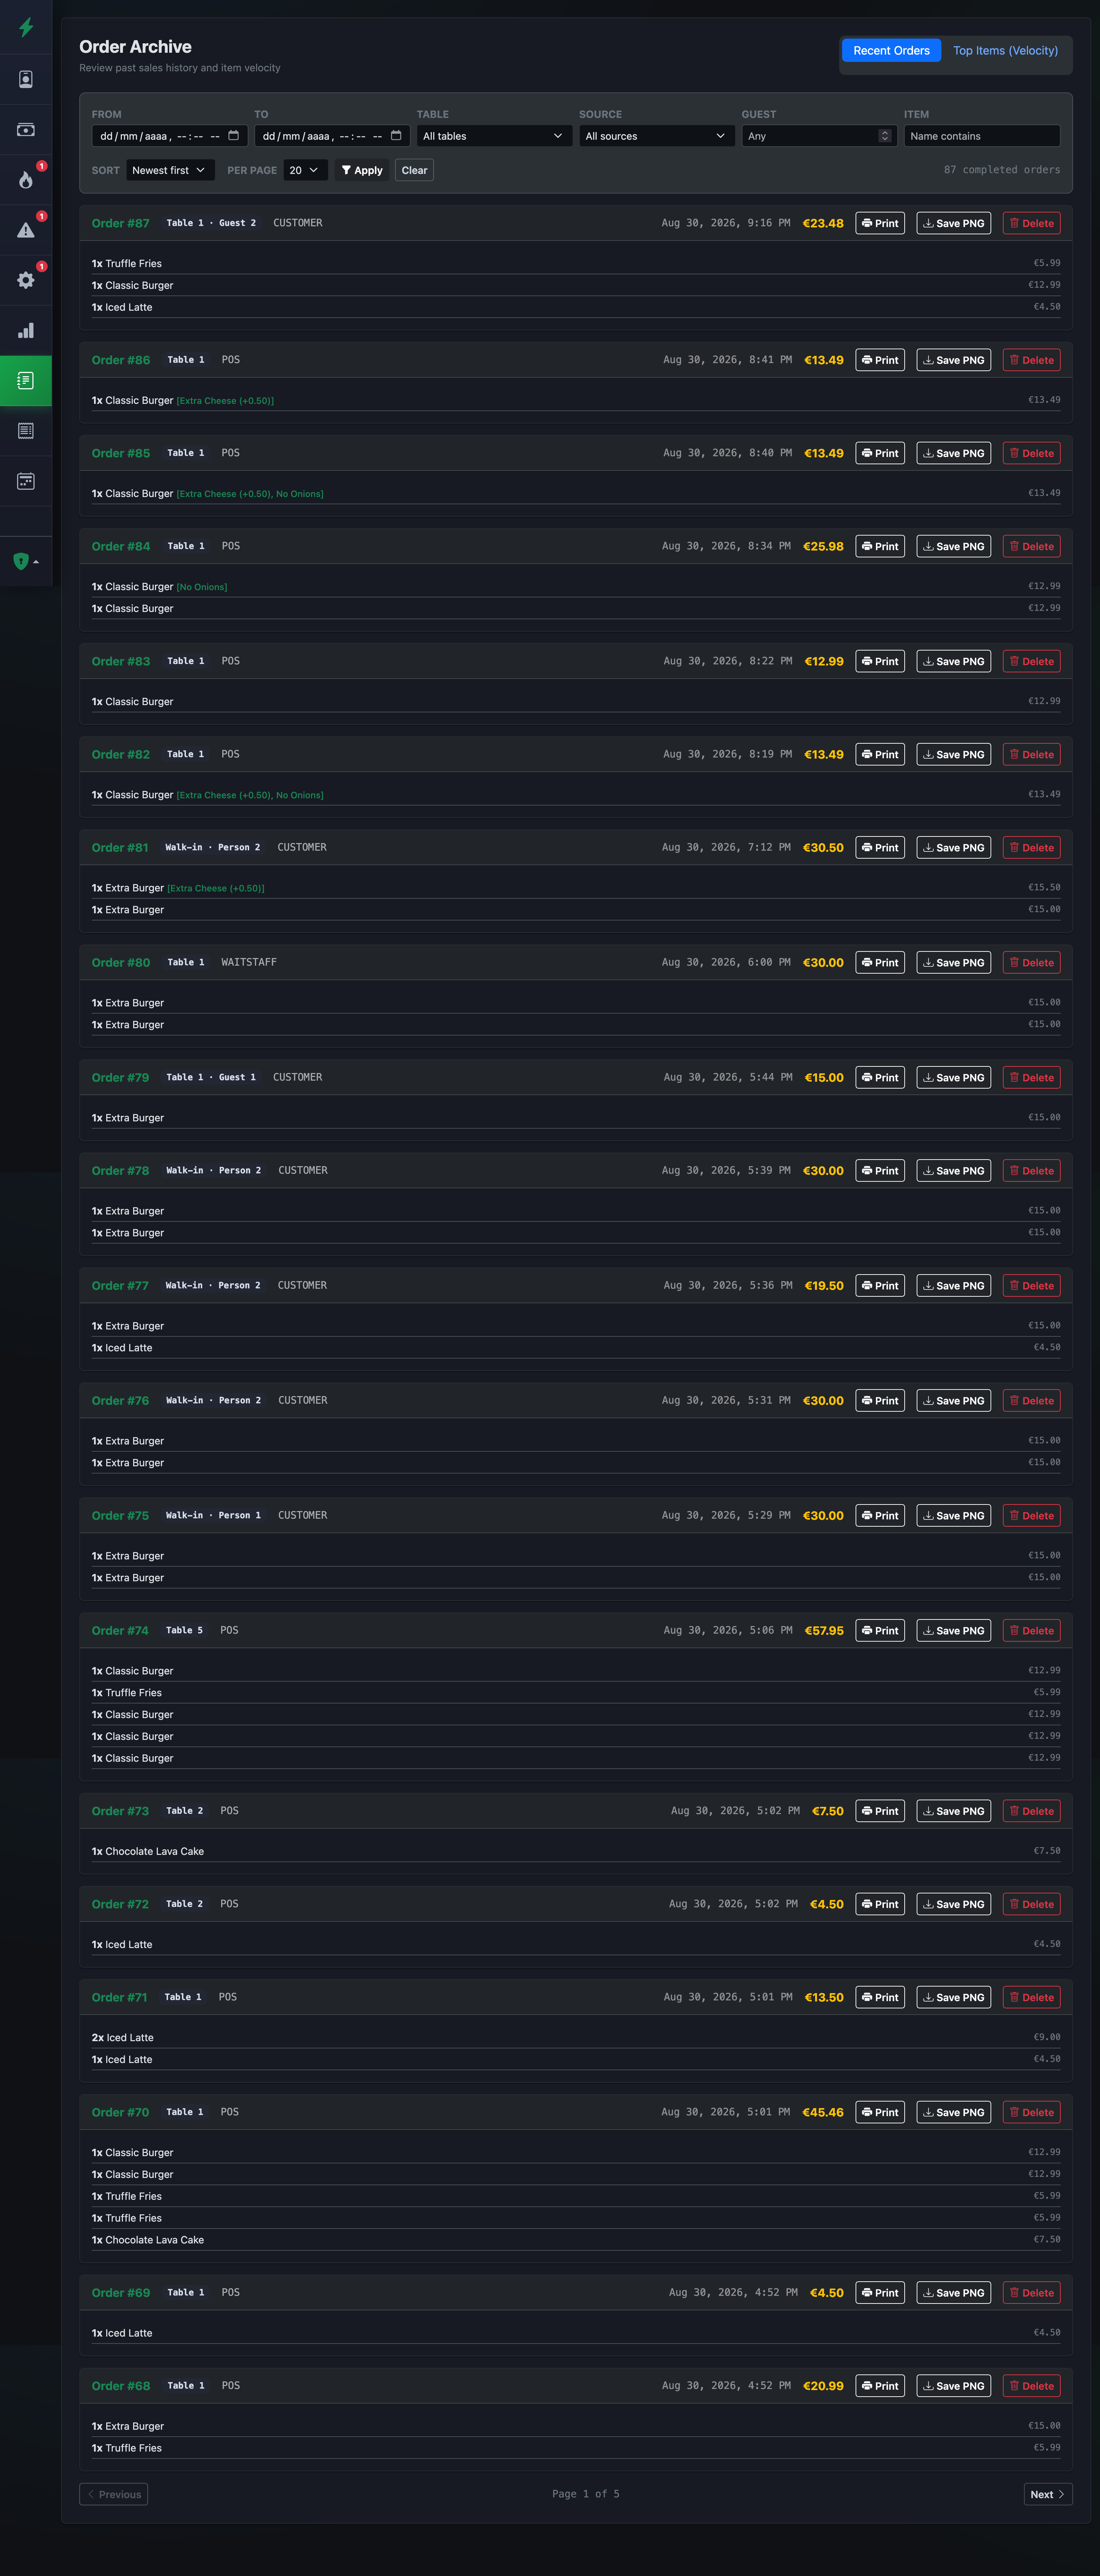Viewport: 1100px width, 2576px height.
Task: Print Order #74
Action: [880, 1630]
